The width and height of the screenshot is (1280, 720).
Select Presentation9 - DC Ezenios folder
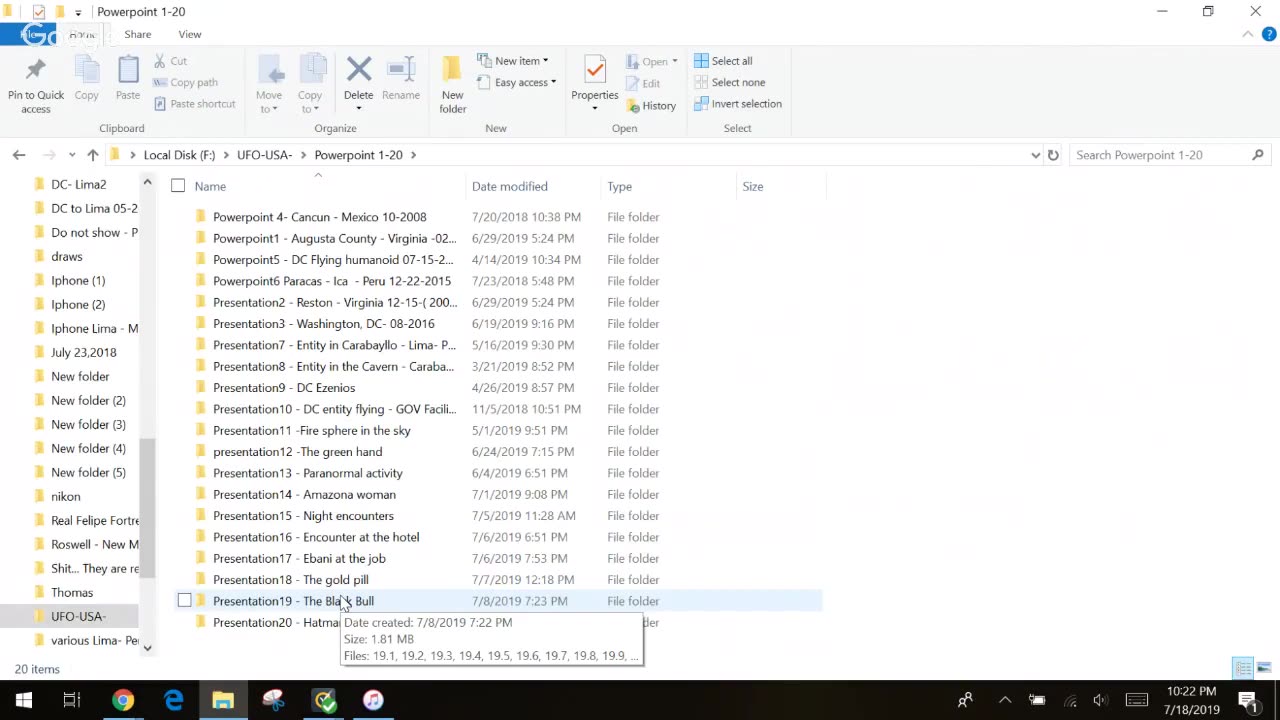tap(284, 388)
